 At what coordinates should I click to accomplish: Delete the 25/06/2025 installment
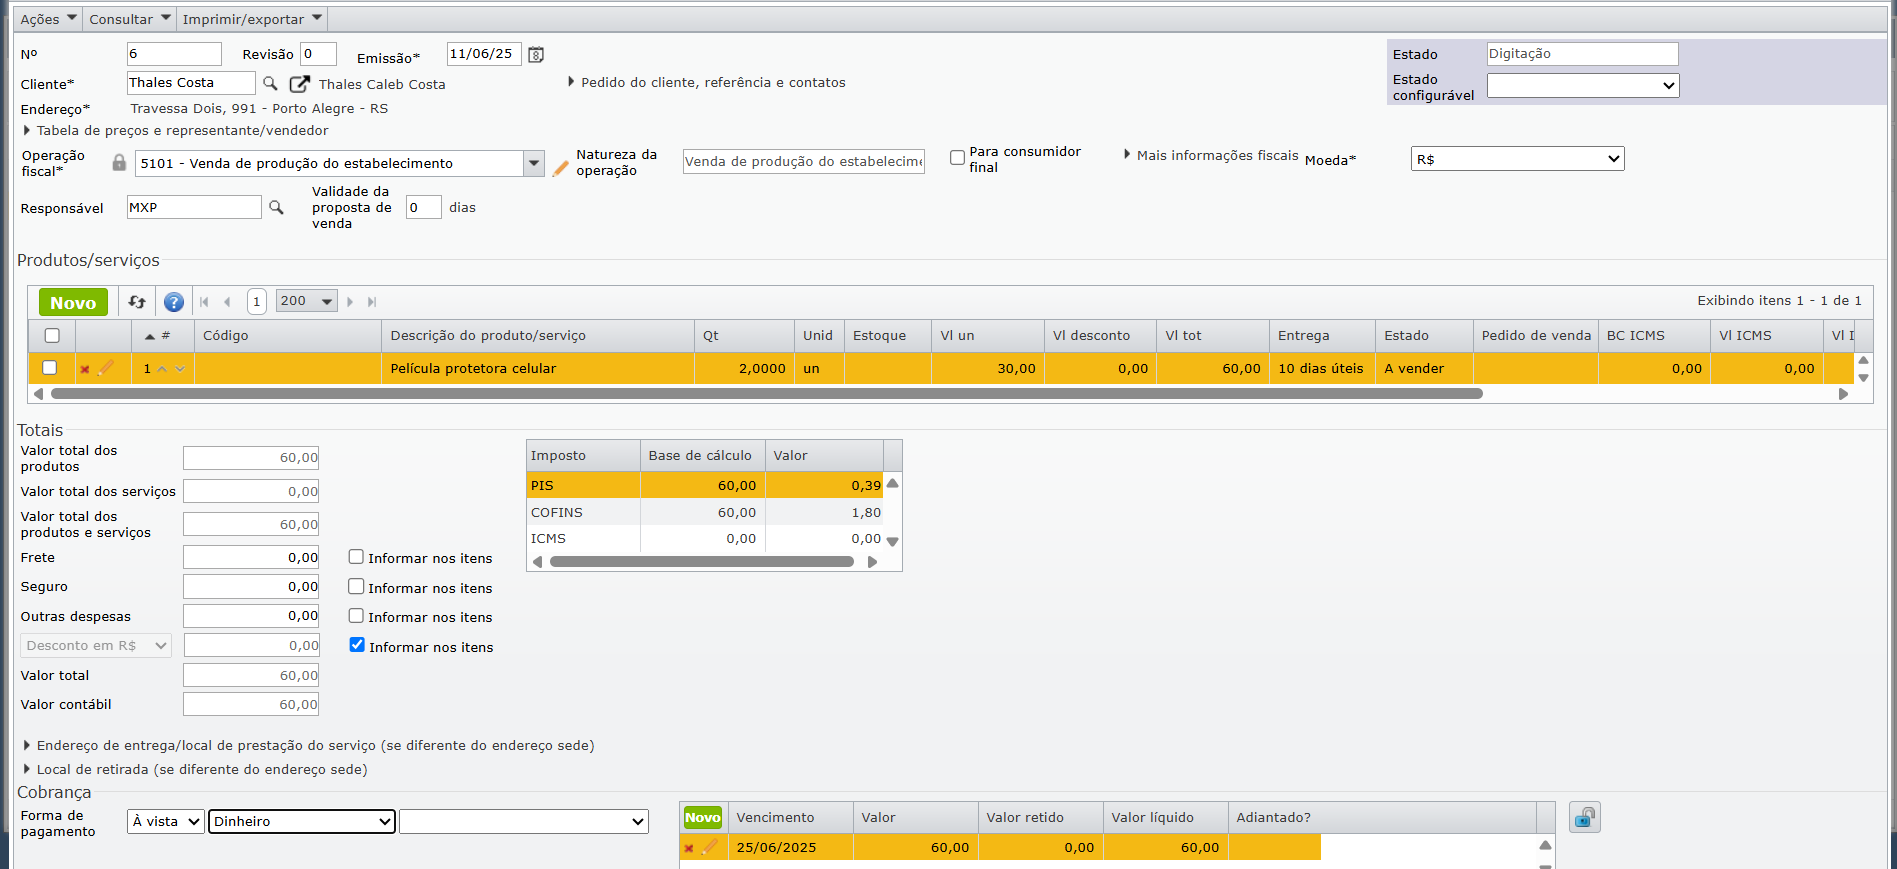click(x=689, y=849)
